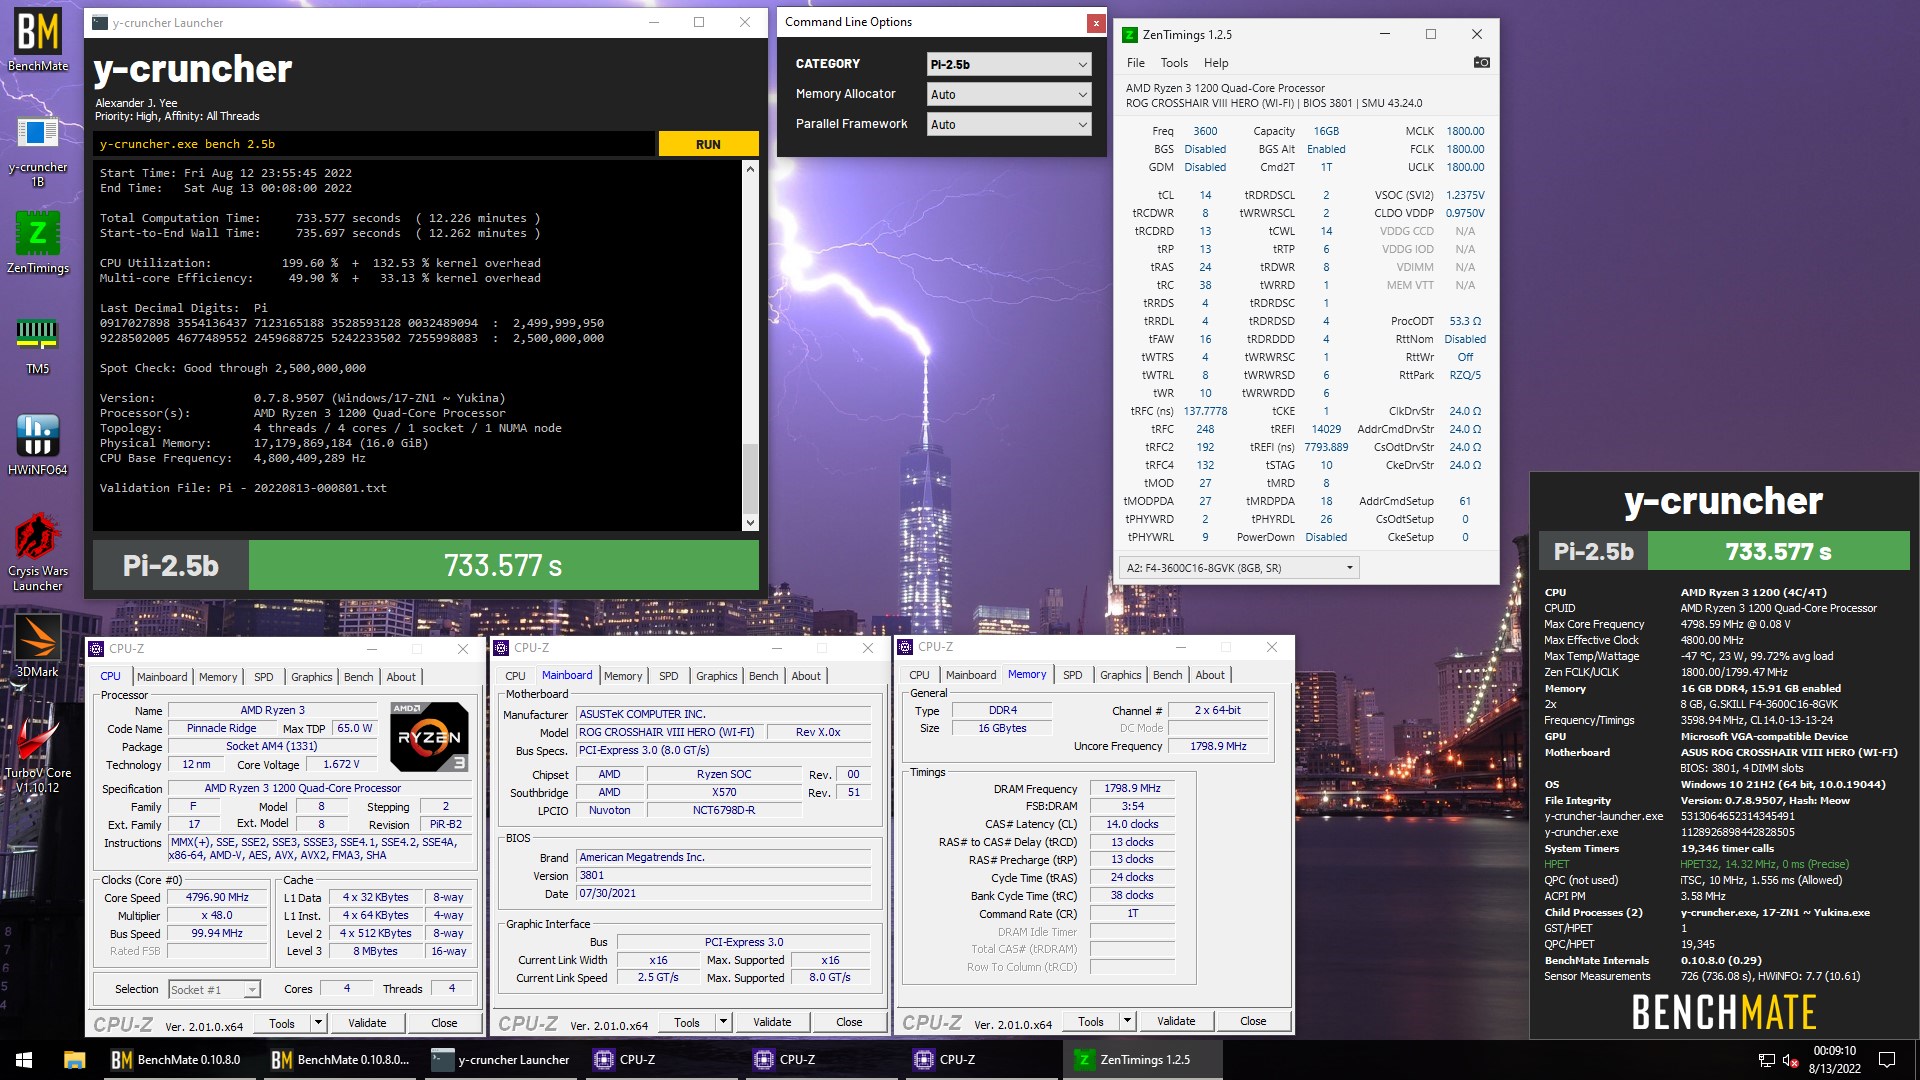Click tRFC (ns) value 137.7778 in ZenTimings
This screenshot has width=1920, height=1080.
(1205, 411)
